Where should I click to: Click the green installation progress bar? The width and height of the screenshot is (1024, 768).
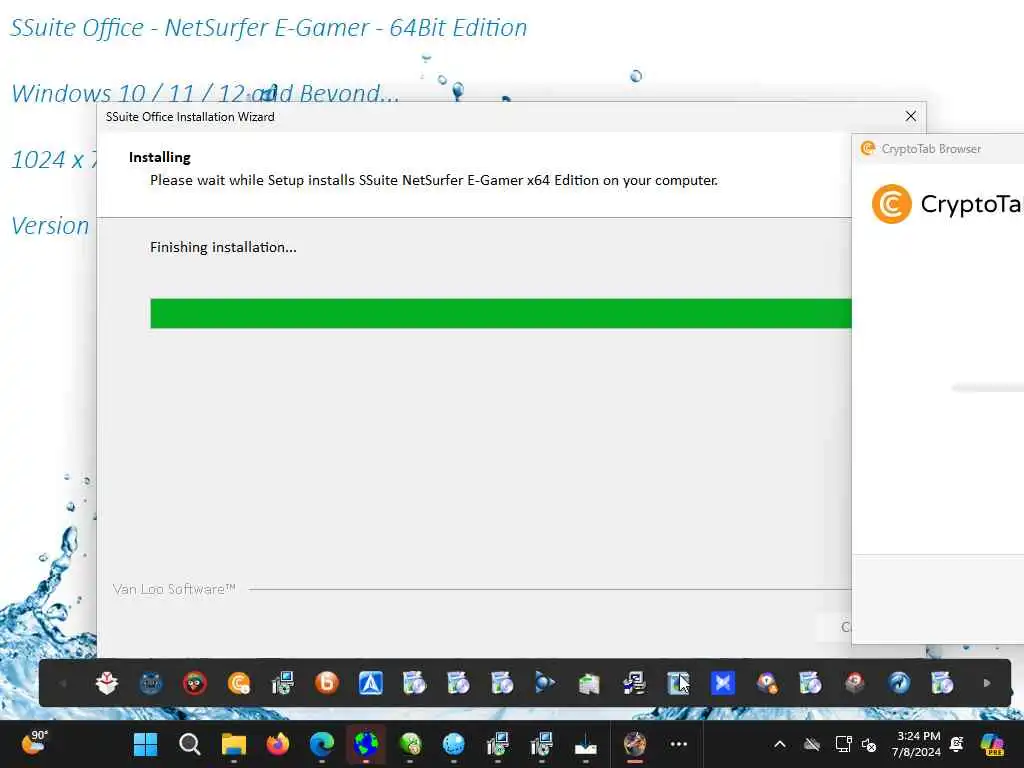[x=501, y=313]
